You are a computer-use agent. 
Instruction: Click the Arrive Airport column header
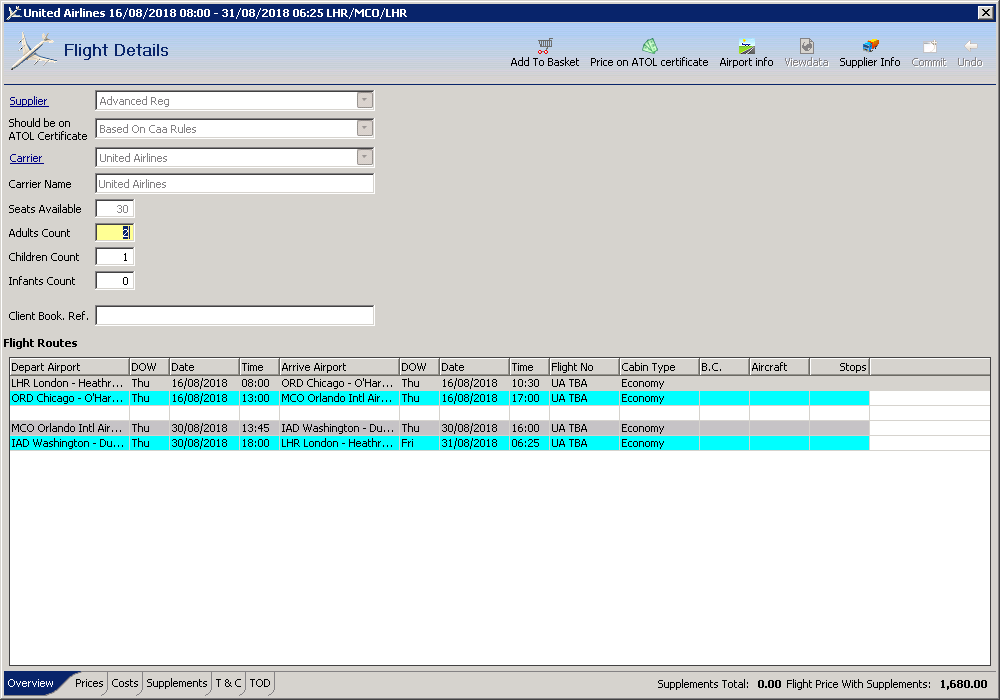[339, 367]
